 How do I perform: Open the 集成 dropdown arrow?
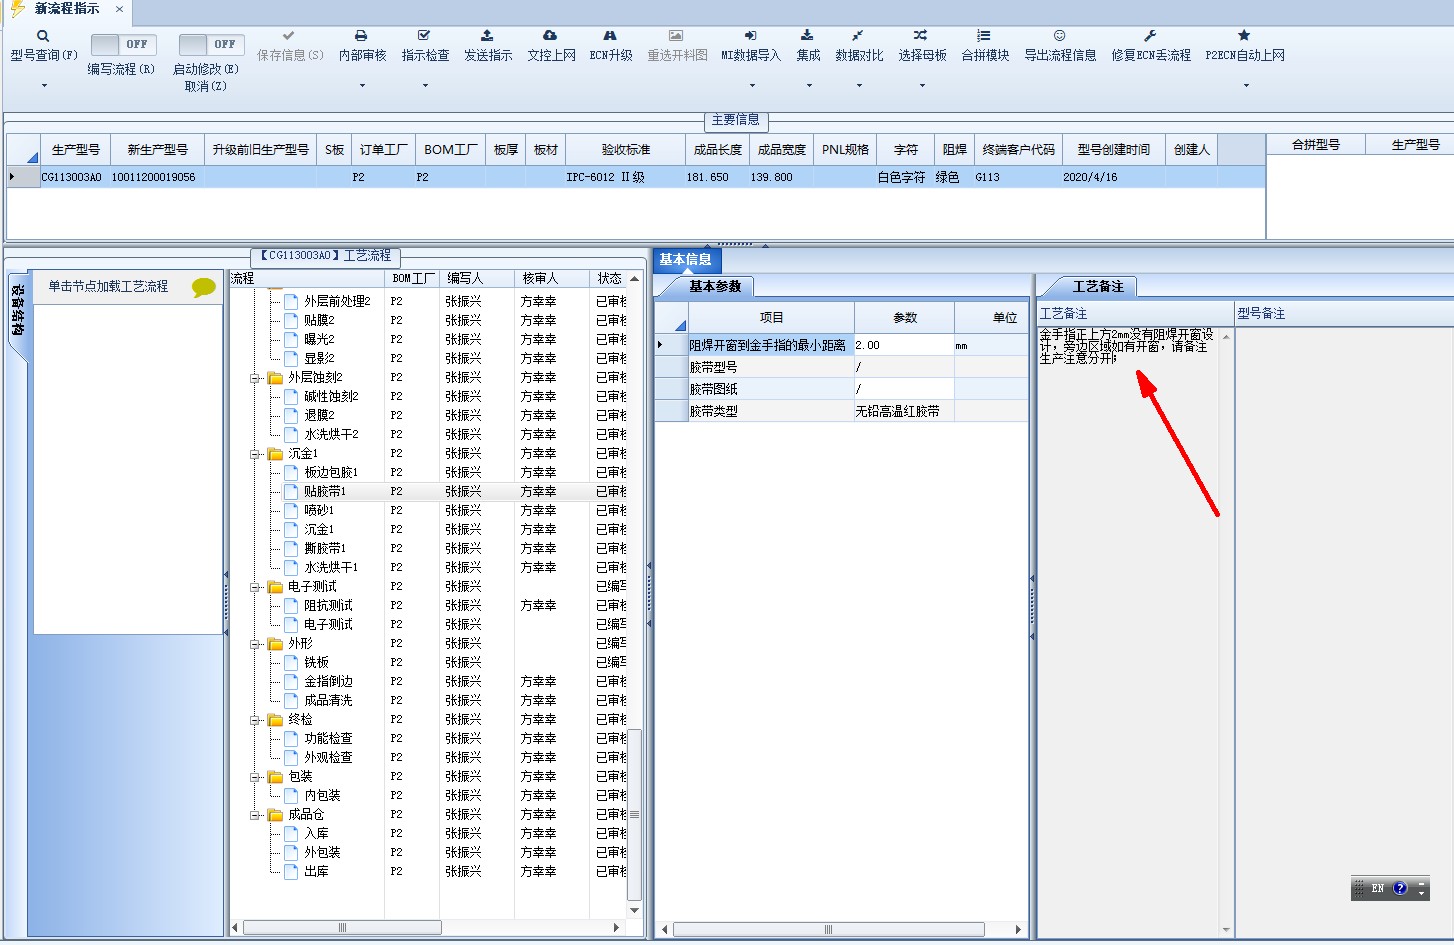pos(809,86)
